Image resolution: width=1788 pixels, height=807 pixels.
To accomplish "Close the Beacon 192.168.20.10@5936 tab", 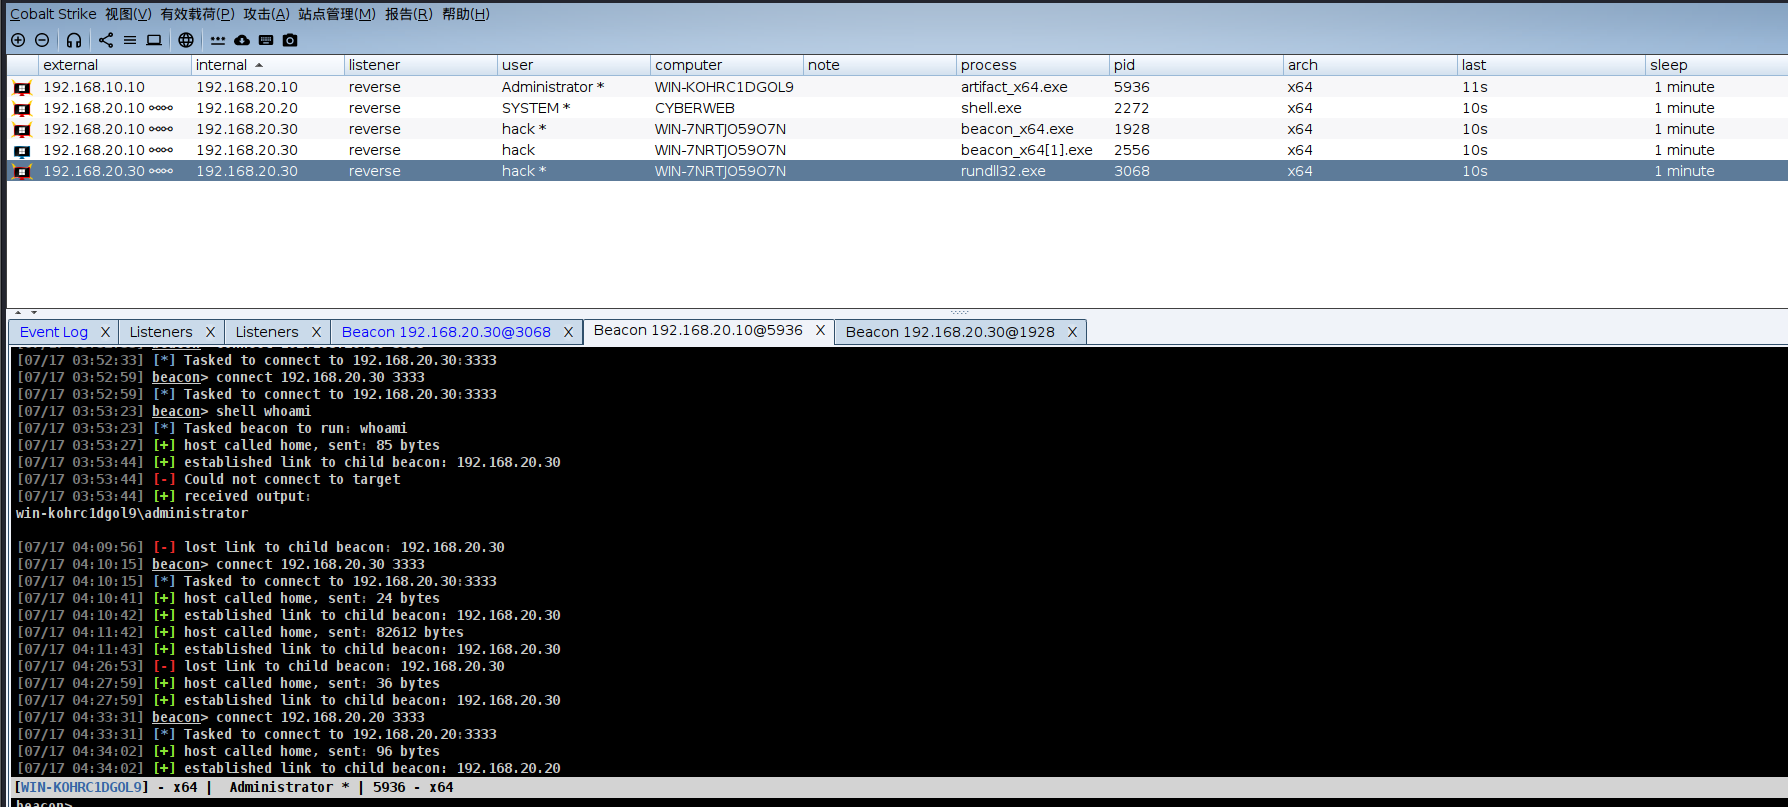I will tap(820, 330).
